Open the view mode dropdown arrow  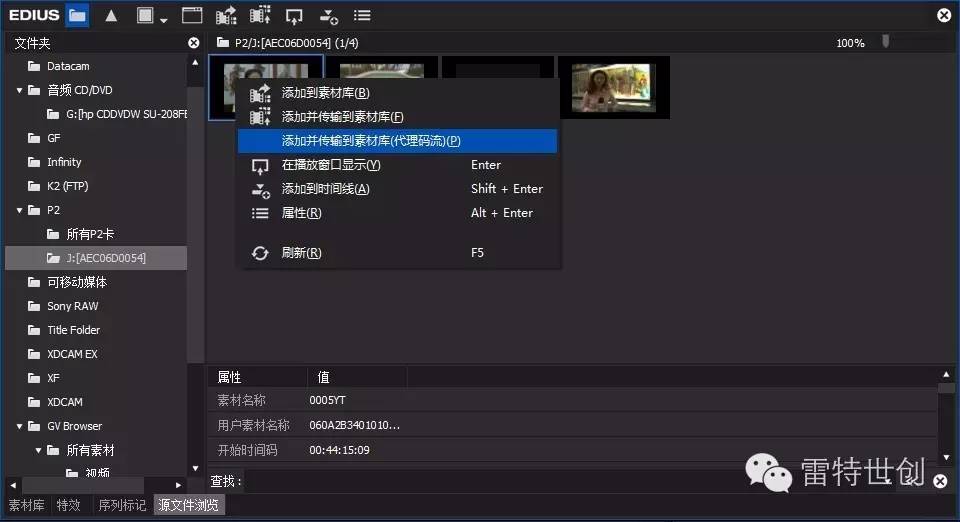coord(163,20)
